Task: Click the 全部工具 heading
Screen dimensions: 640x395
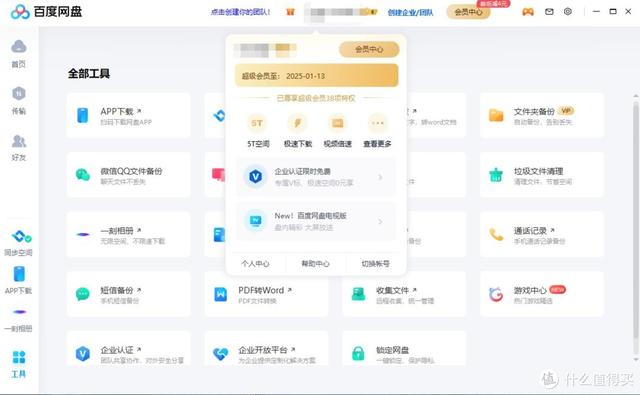Action: pos(89,73)
